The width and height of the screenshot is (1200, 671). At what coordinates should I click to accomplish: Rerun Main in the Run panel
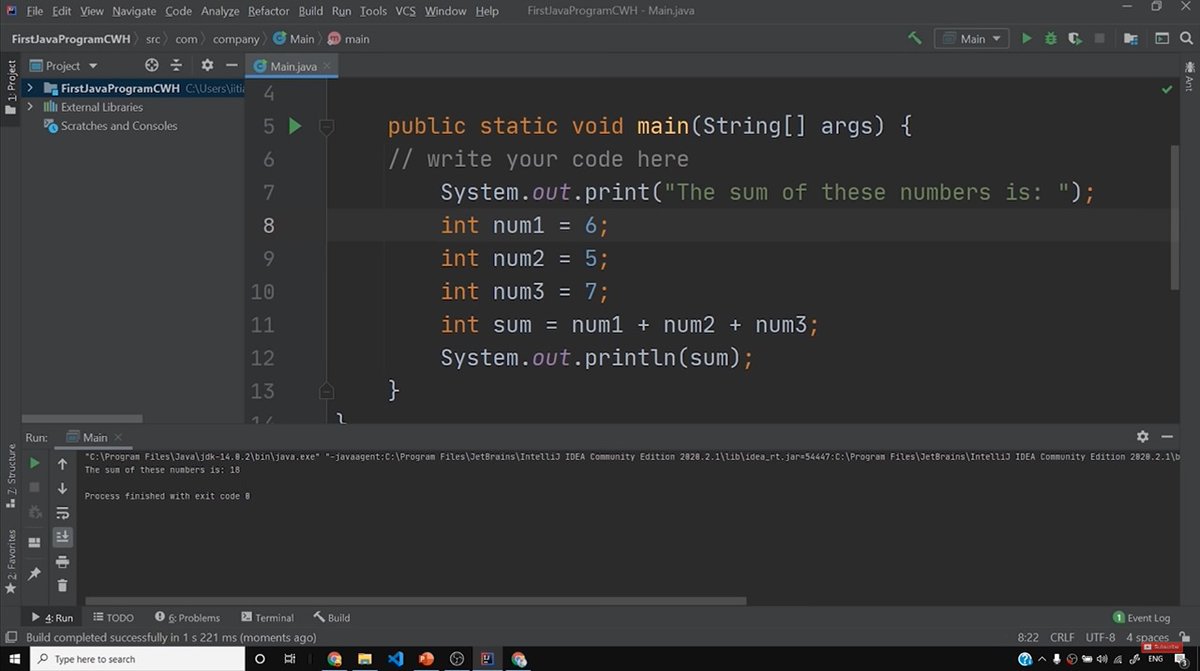click(35, 463)
